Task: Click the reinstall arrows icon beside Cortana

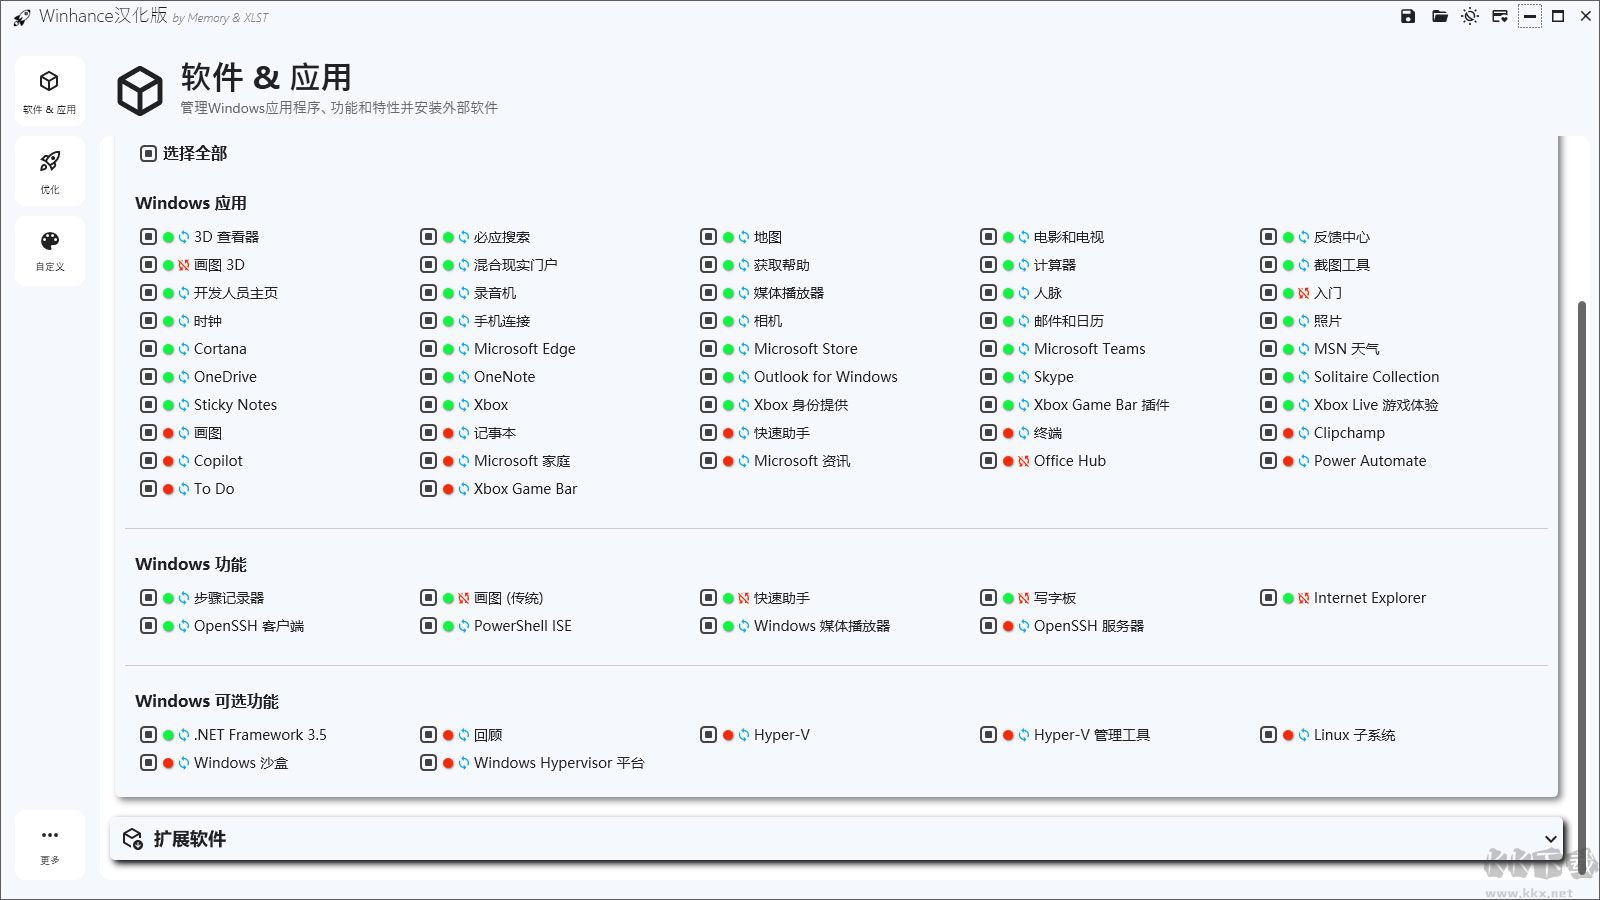Action: pyautogui.click(x=184, y=349)
